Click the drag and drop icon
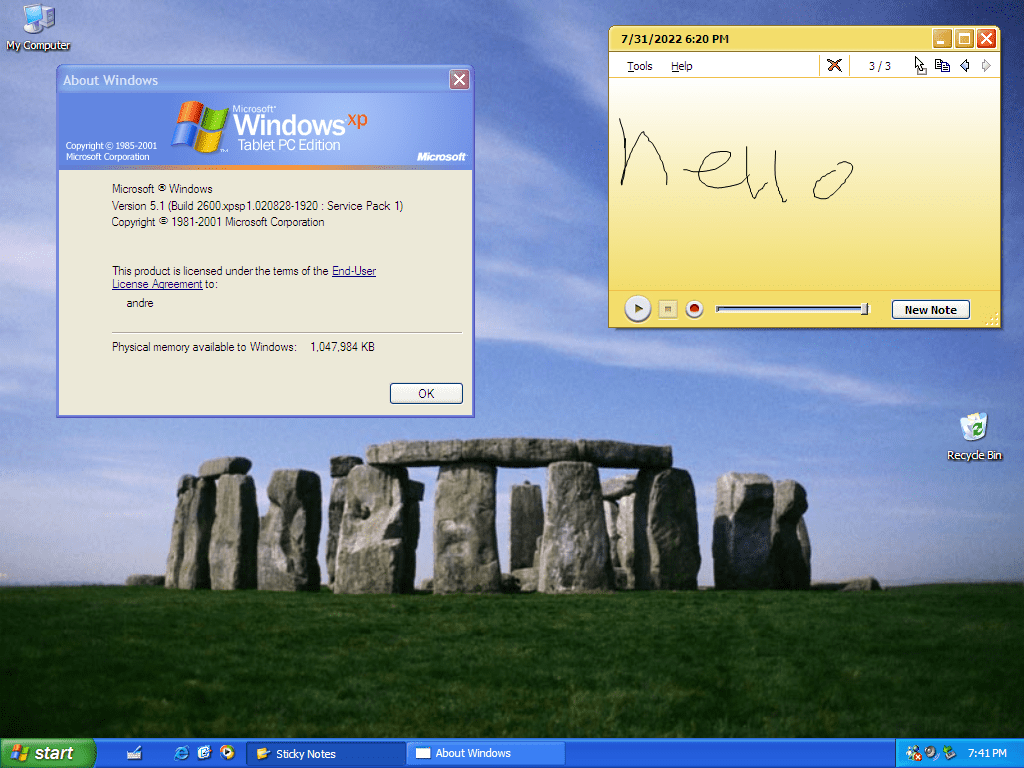Image resolution: width=1024 pixels, height=768 pixels. click(920, 66)
